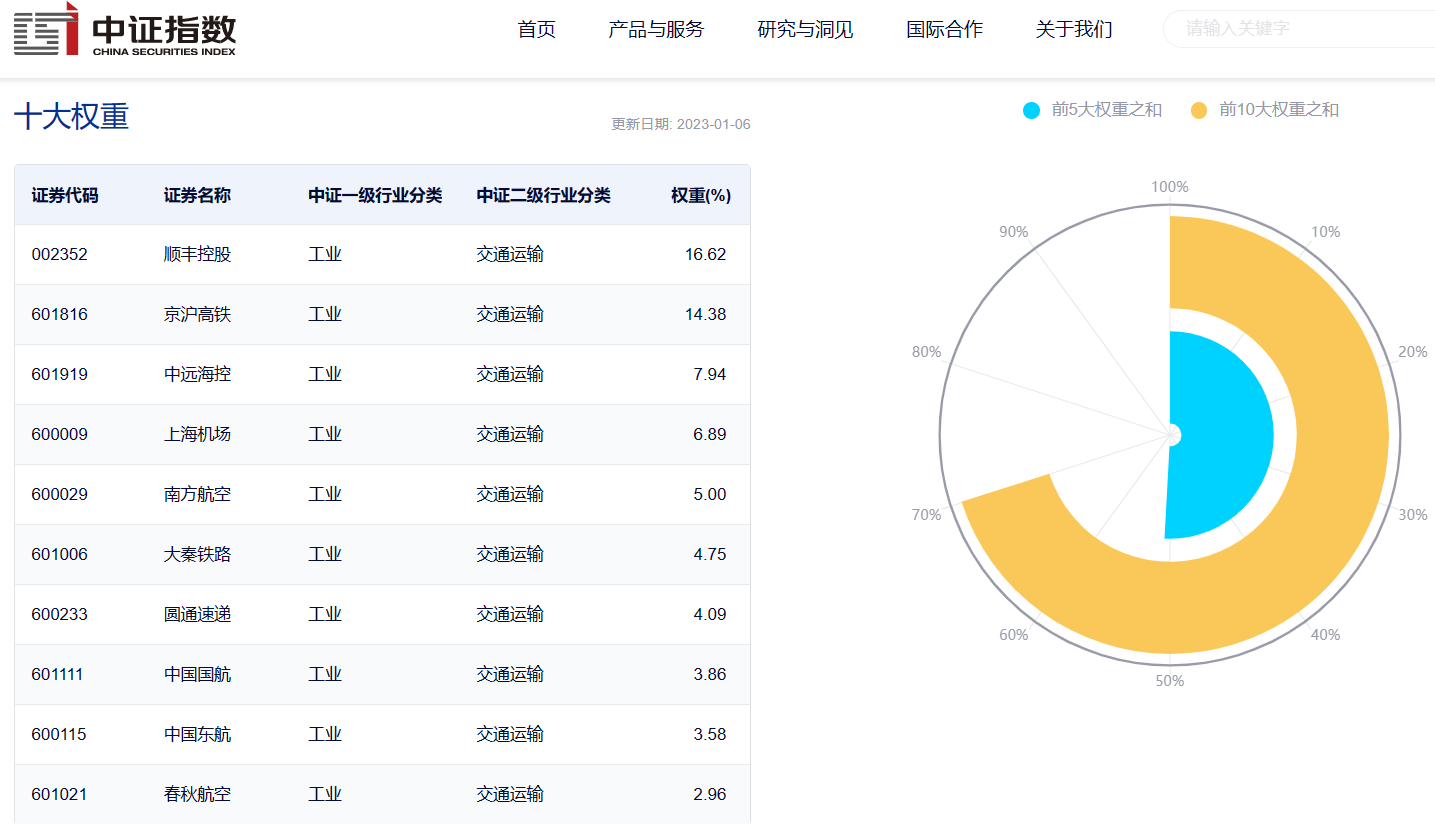The image size is (1435, 824).
Task: Click the 中证一级行业分类 column header
Action: [375, 195]
